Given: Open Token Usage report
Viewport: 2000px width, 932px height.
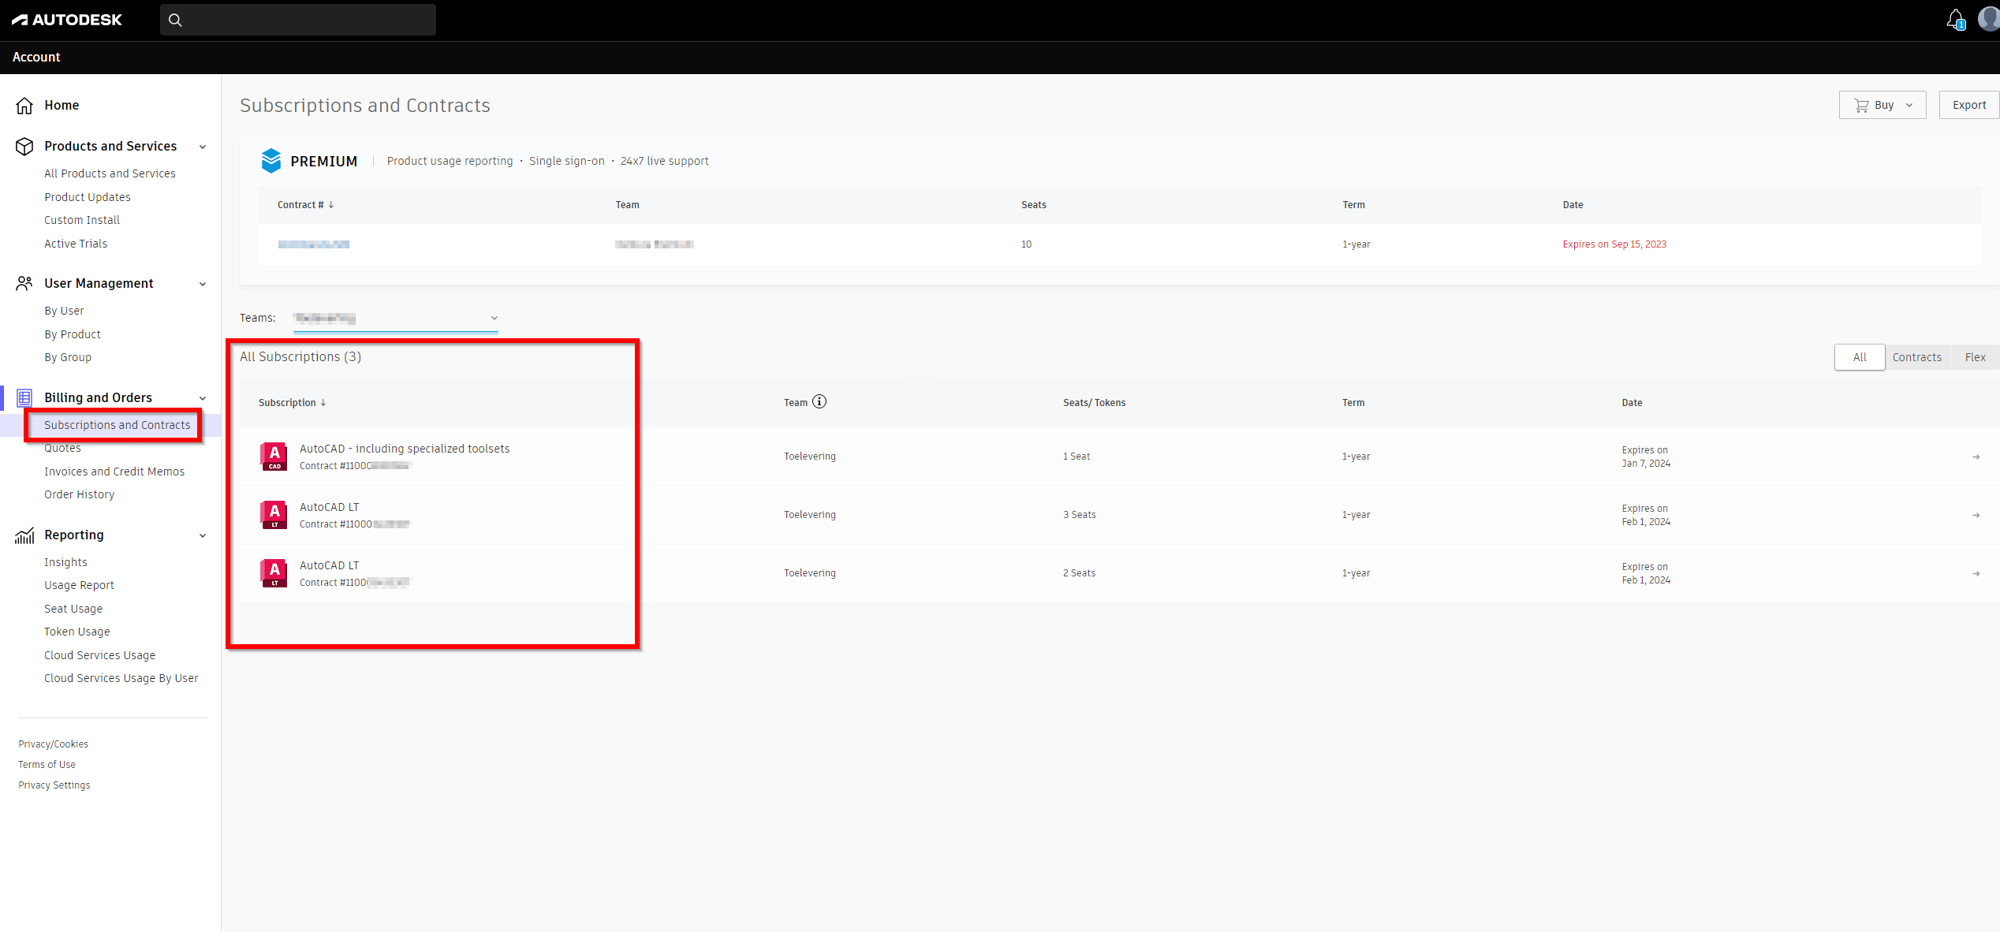Looking at the screenshot, I should tap(77, 632).
